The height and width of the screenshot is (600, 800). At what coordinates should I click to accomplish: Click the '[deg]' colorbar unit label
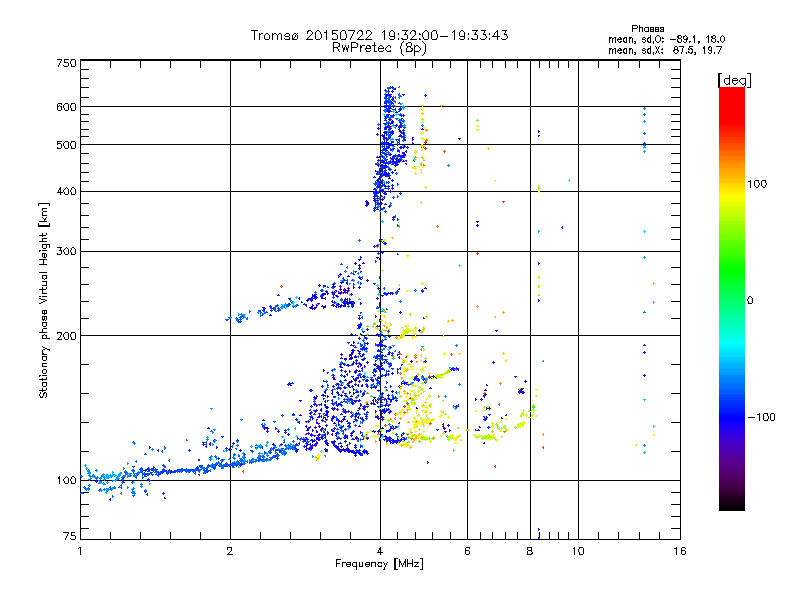[734, 80]
